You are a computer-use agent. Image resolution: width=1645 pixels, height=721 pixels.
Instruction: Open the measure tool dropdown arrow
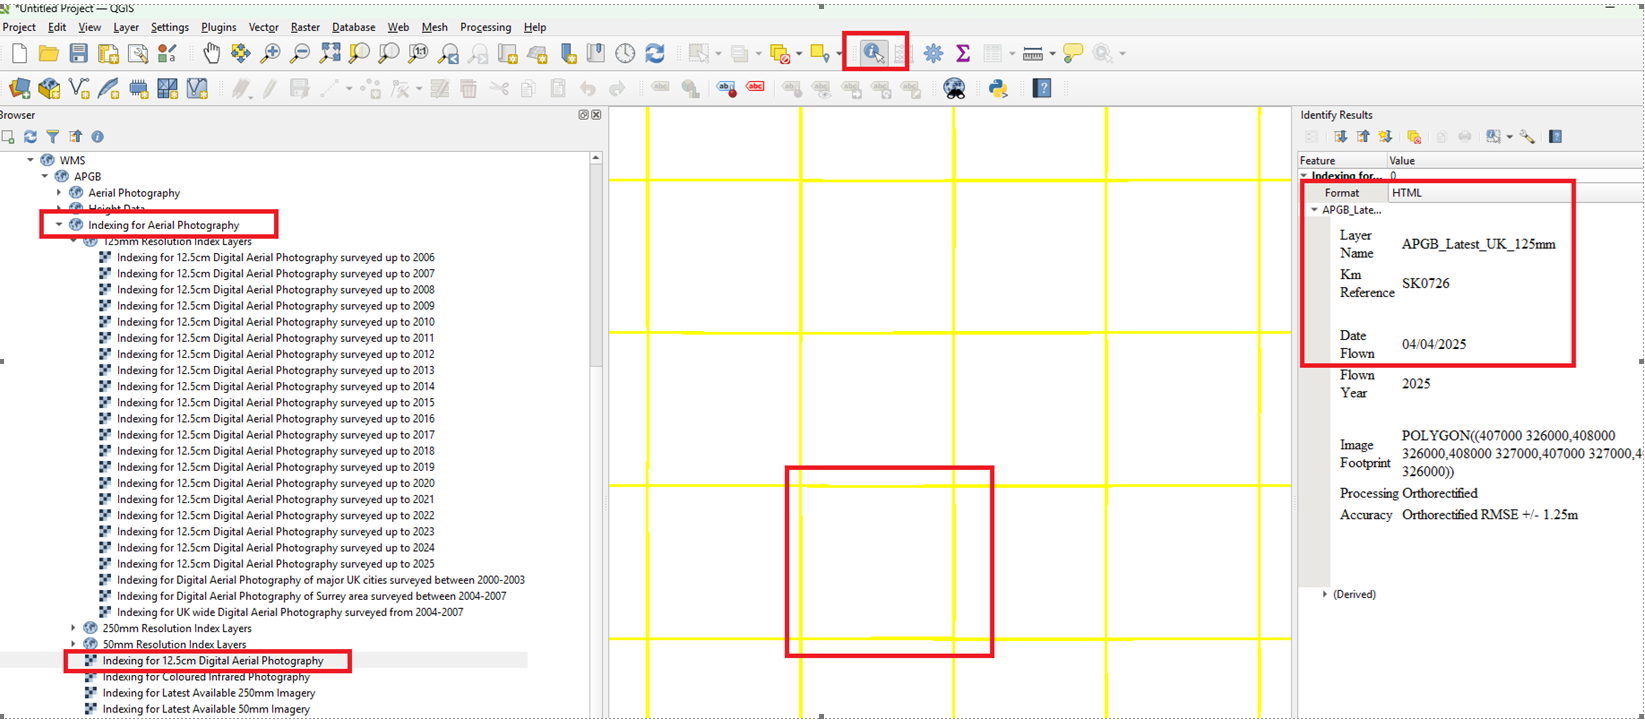point(1052,54)
